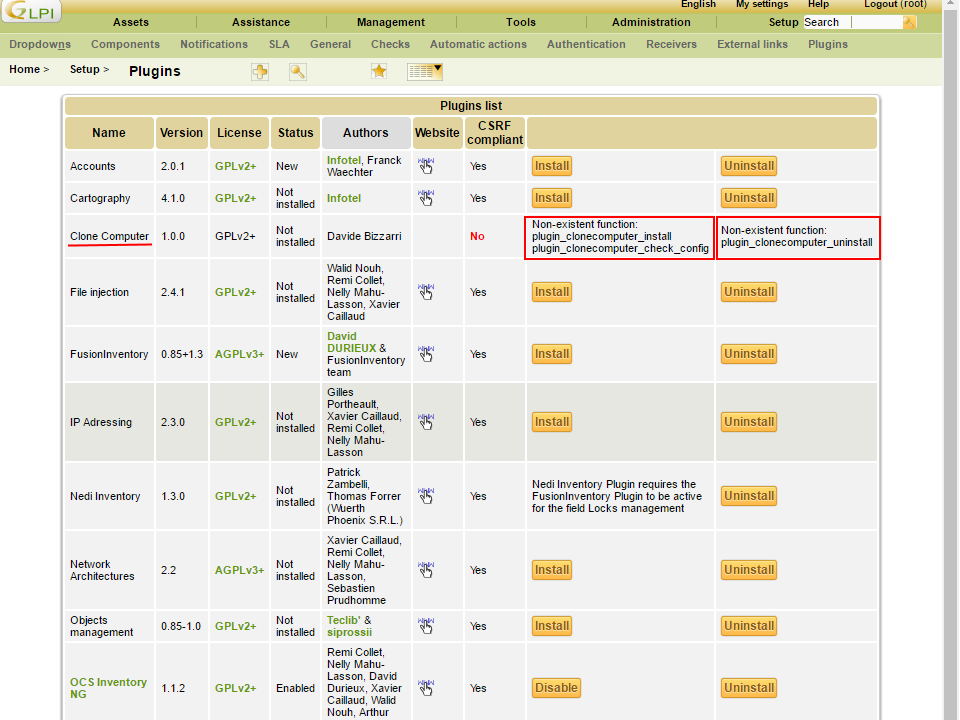
Task: Install the Network Architectures plugin
Action: 552,570
